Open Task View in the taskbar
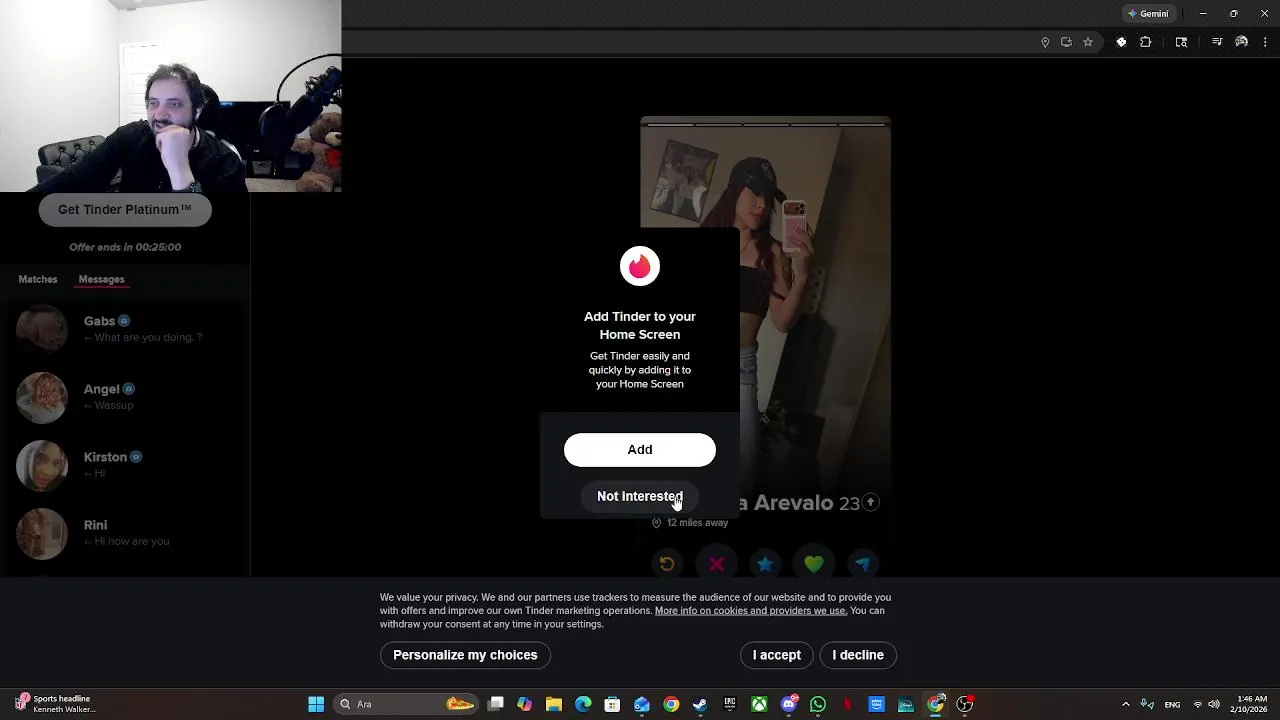The width and height of the screenshot is (1280, 720). pos(496,704)
